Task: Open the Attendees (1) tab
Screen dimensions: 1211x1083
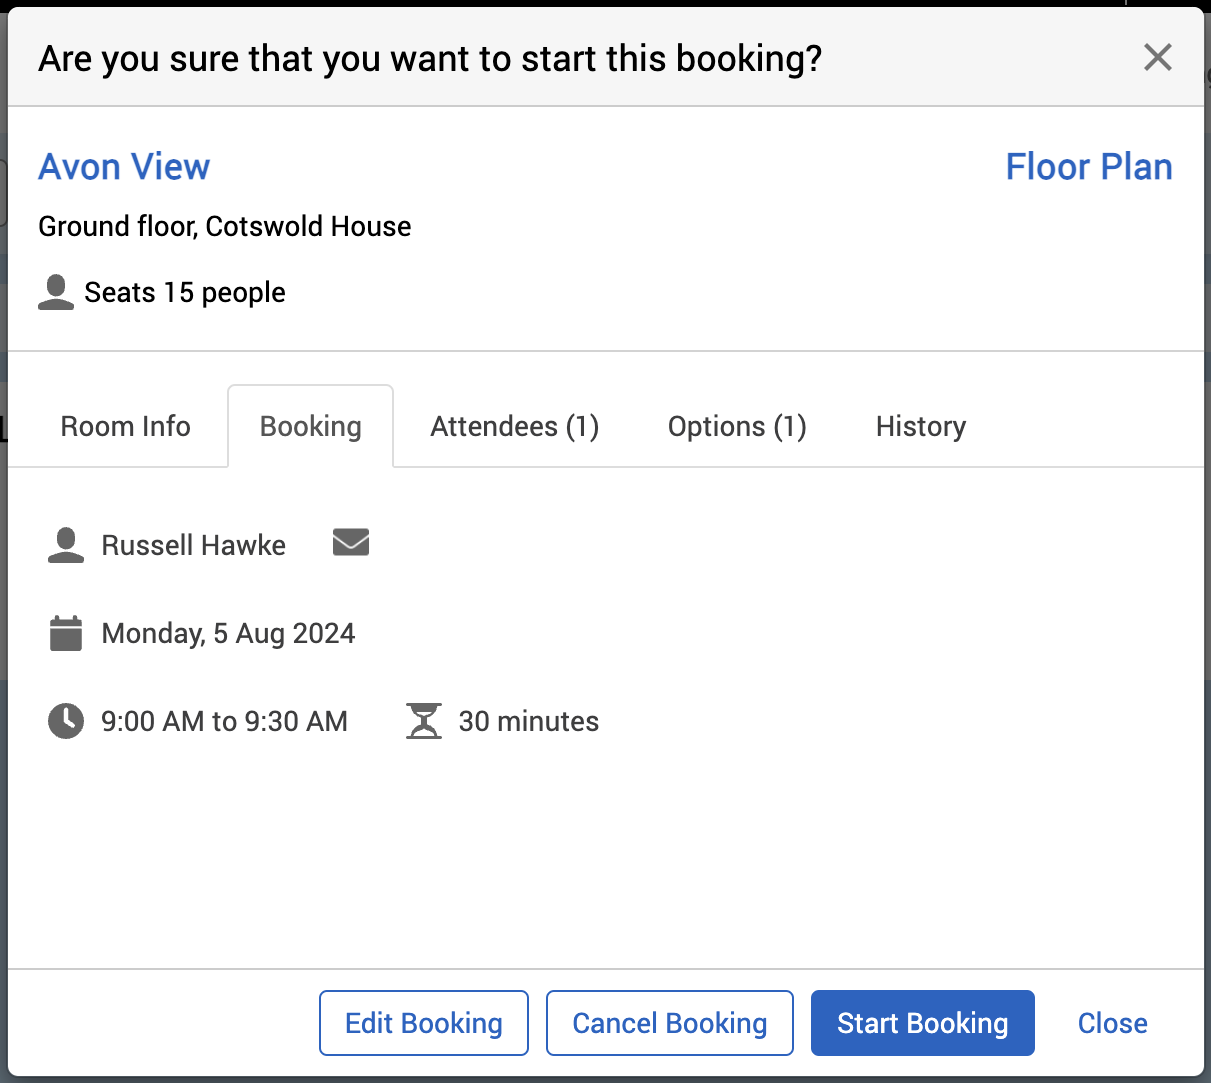Action: point(514,427)
